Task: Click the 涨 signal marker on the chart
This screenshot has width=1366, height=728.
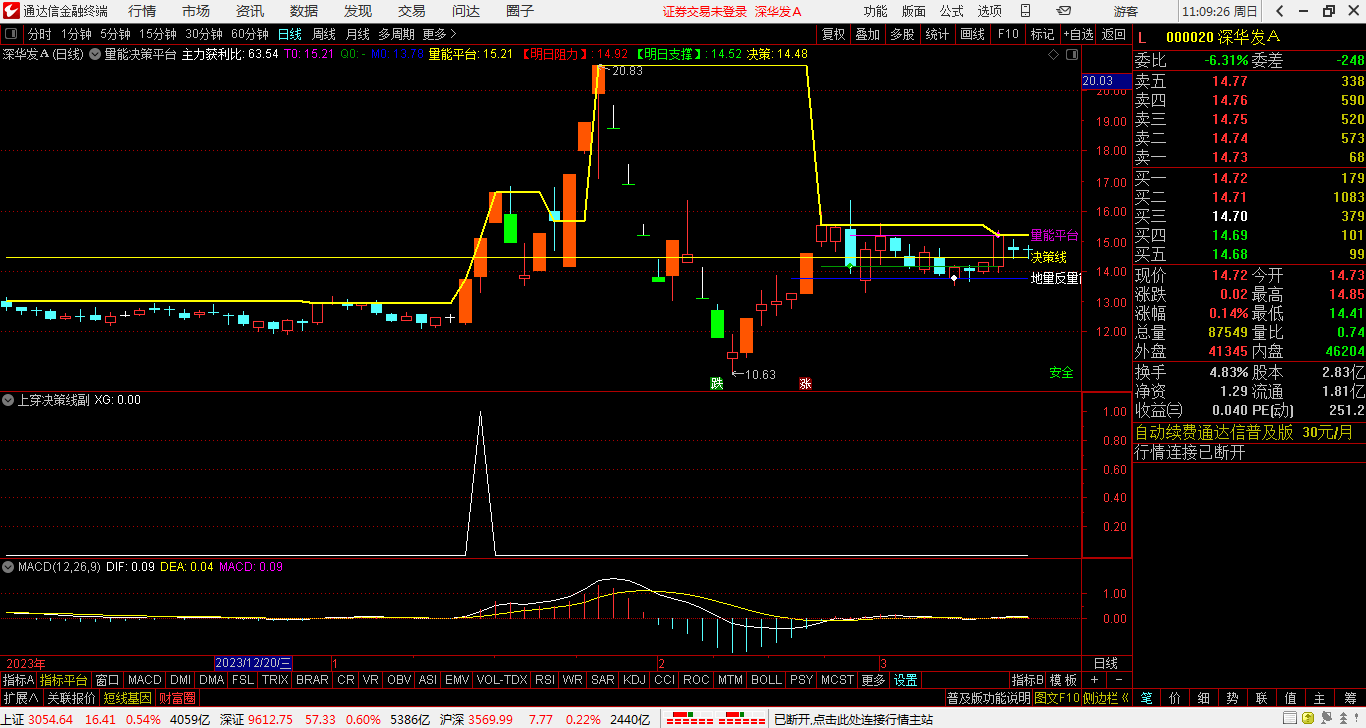Action: tap(805, 383)
